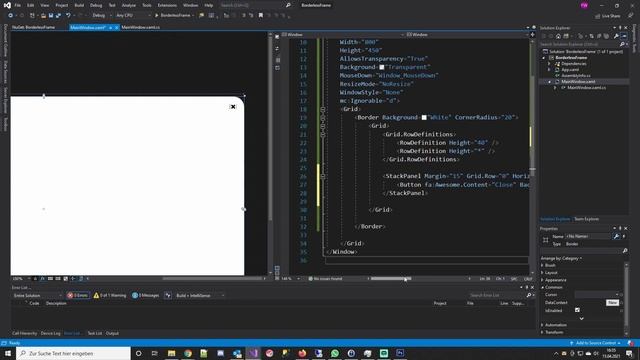Click the Home icon in Solution Explorer
The width and height of the screenshot is (640, 360).
(x=558, y=36)
